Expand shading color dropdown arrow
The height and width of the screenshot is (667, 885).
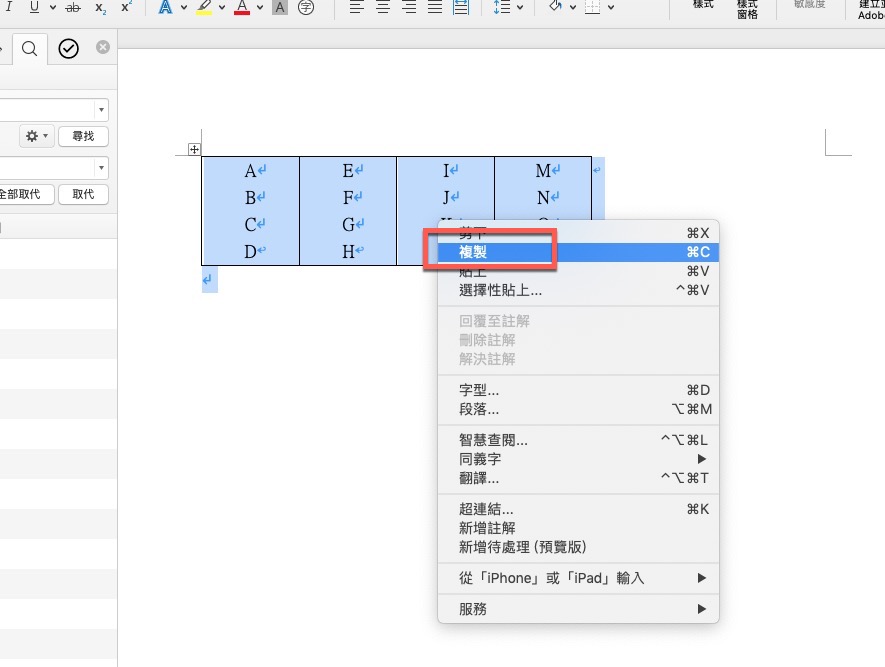pyautogui.click(x=573, y=7)
